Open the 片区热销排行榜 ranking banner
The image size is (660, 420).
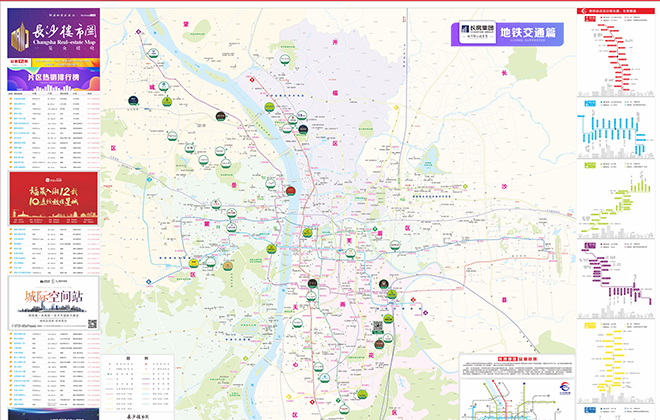click(x=53, y=80)
